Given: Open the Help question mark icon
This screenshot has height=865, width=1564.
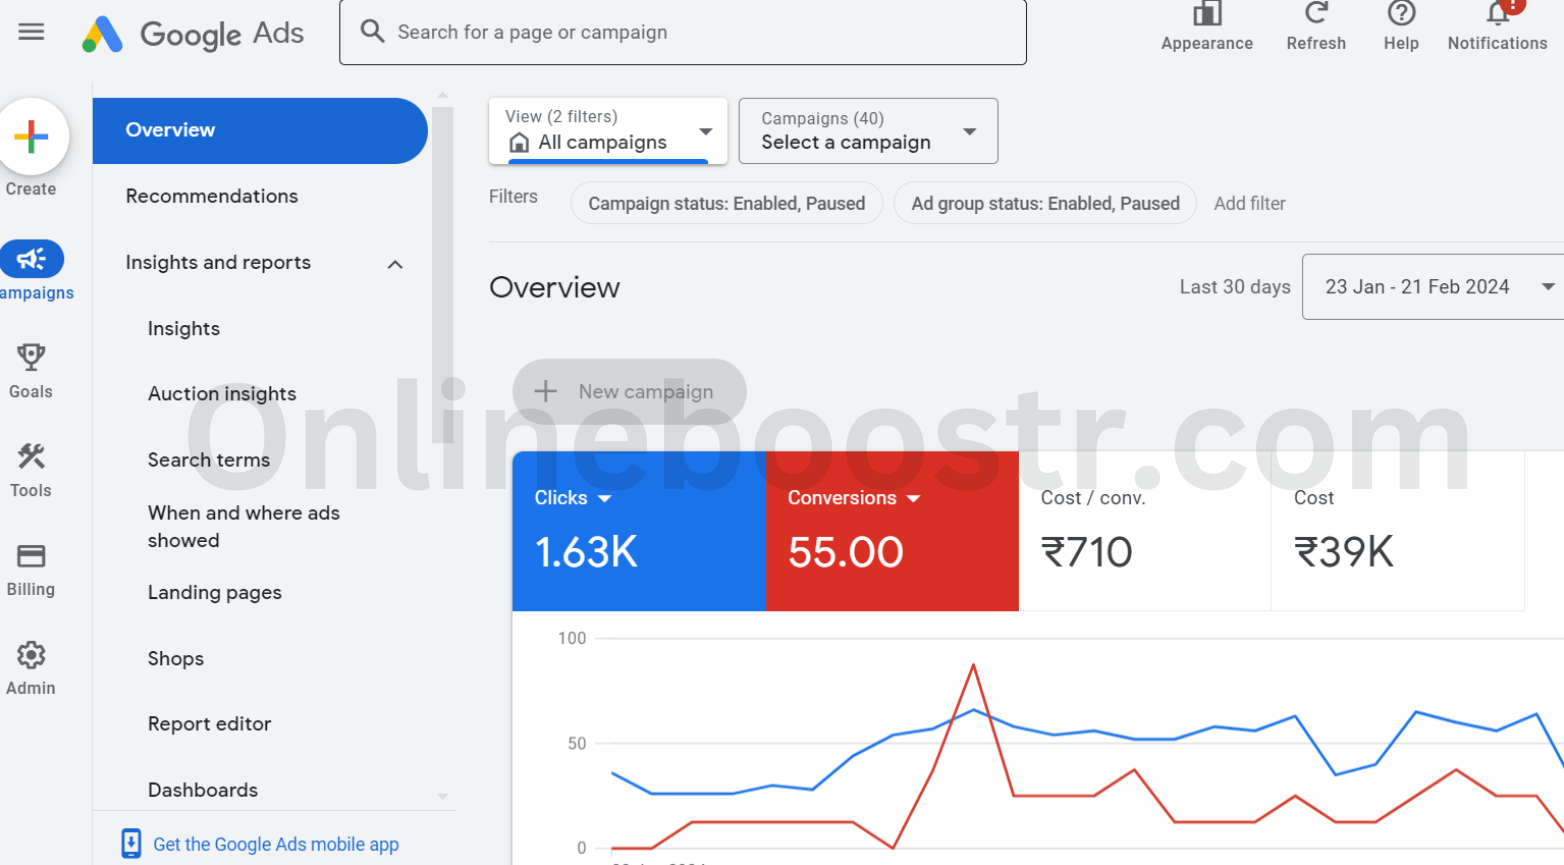Looking at the screenshot, I should [1401, 15].
